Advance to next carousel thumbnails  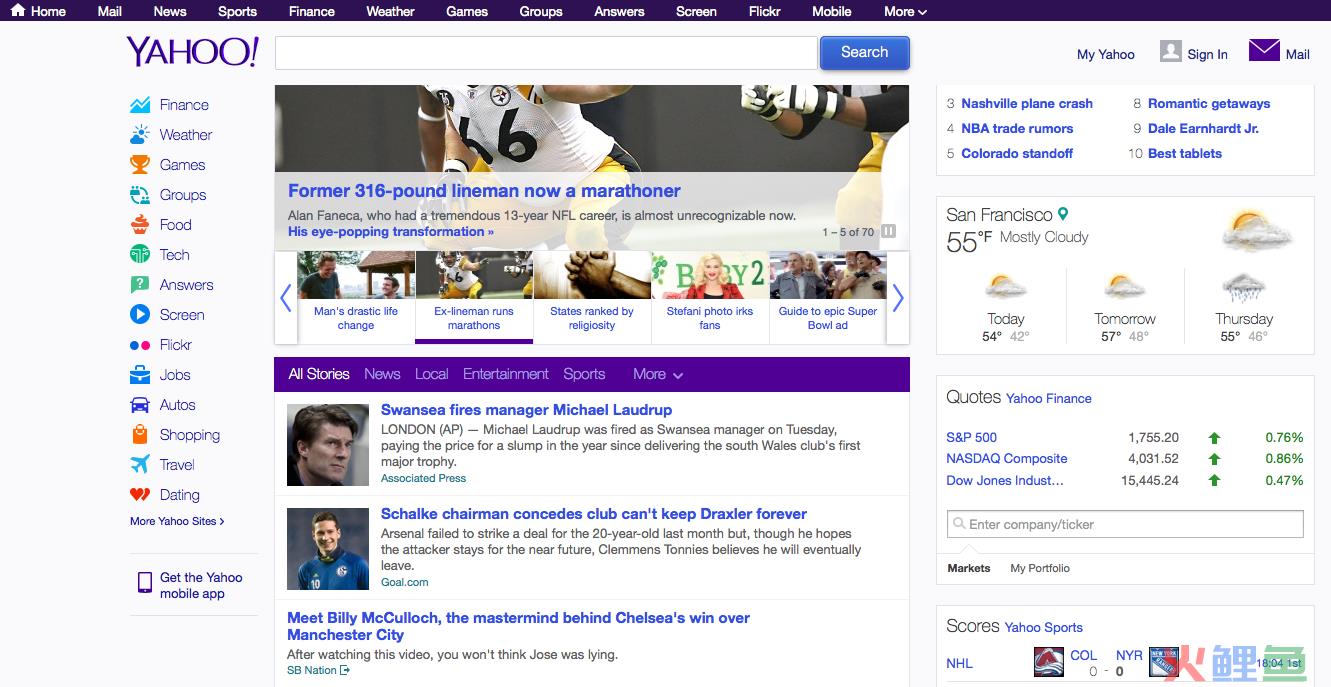pos(898,298)
